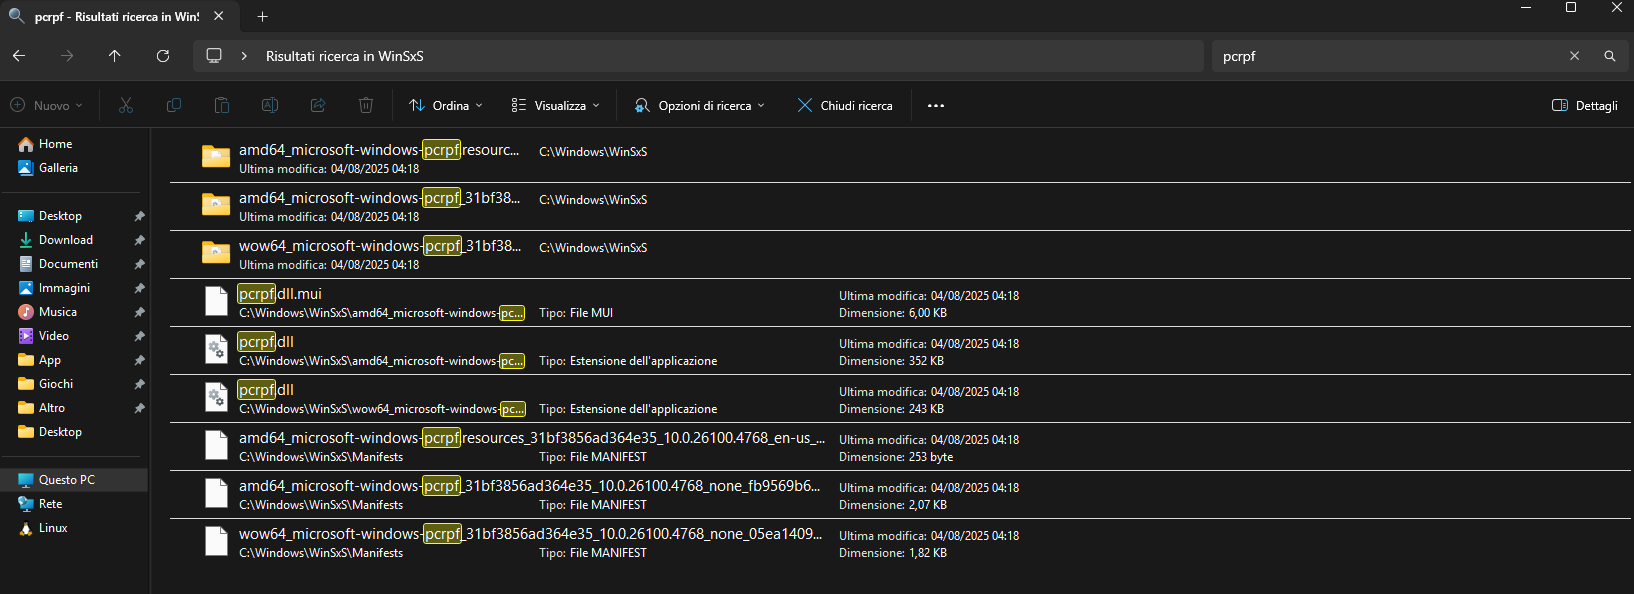This screenshot has height=594, width=1634.
Task: Toggle the Dettagli pane
Action: pos(1585,105)
